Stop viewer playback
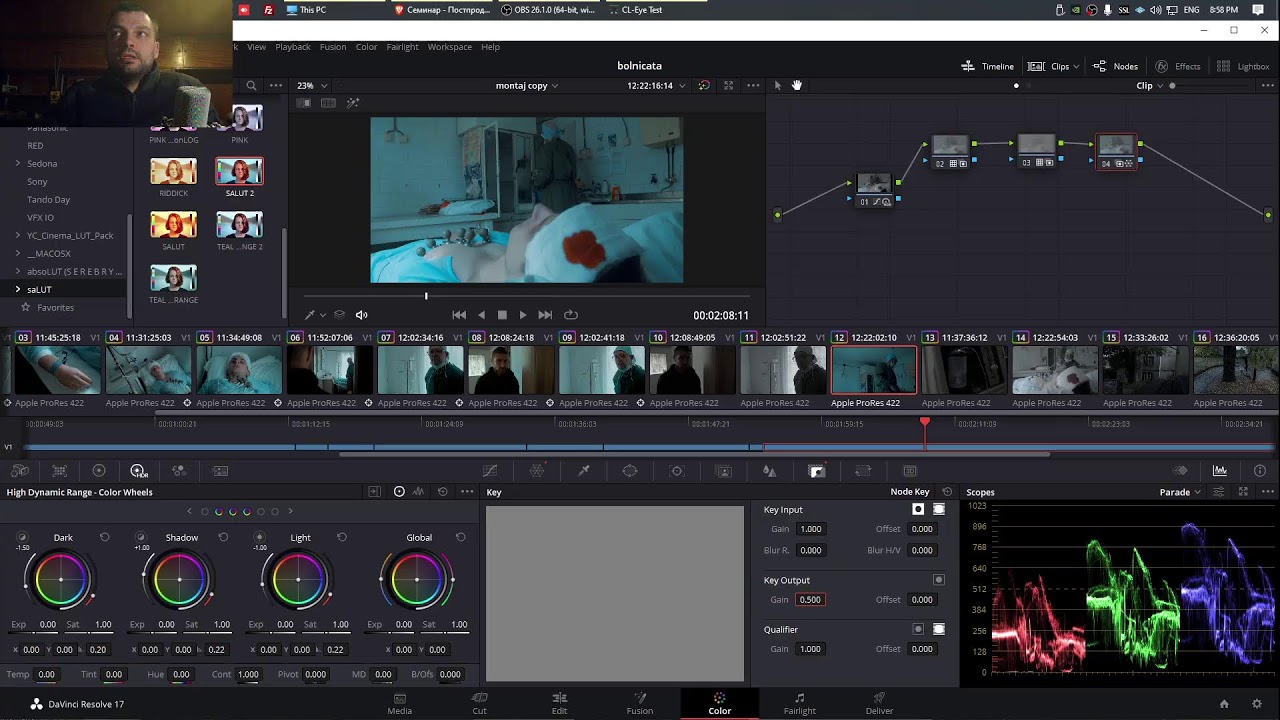 click(x=502, y=315)
